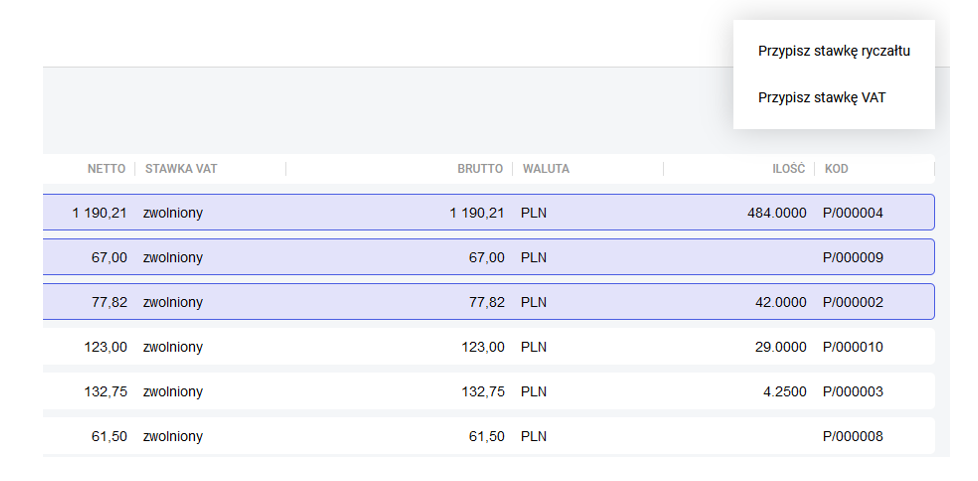Click the netto amount 132,75 cell
This screenshot has height=481, width=978.
click(105, 392)
